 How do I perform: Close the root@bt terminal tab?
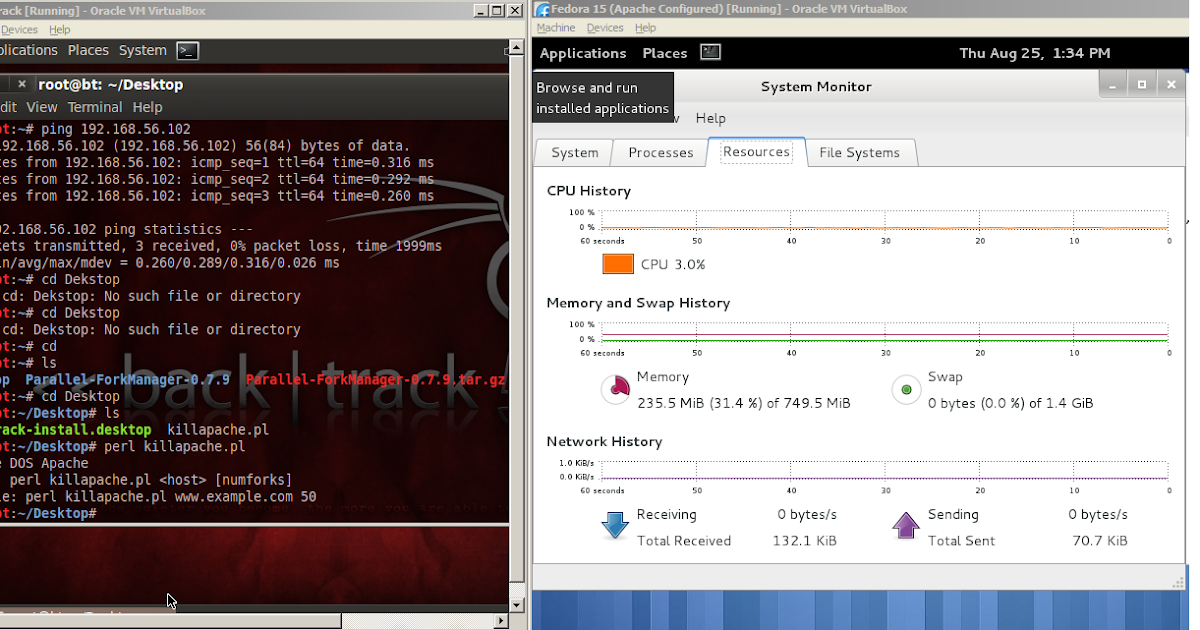(22, 84)
